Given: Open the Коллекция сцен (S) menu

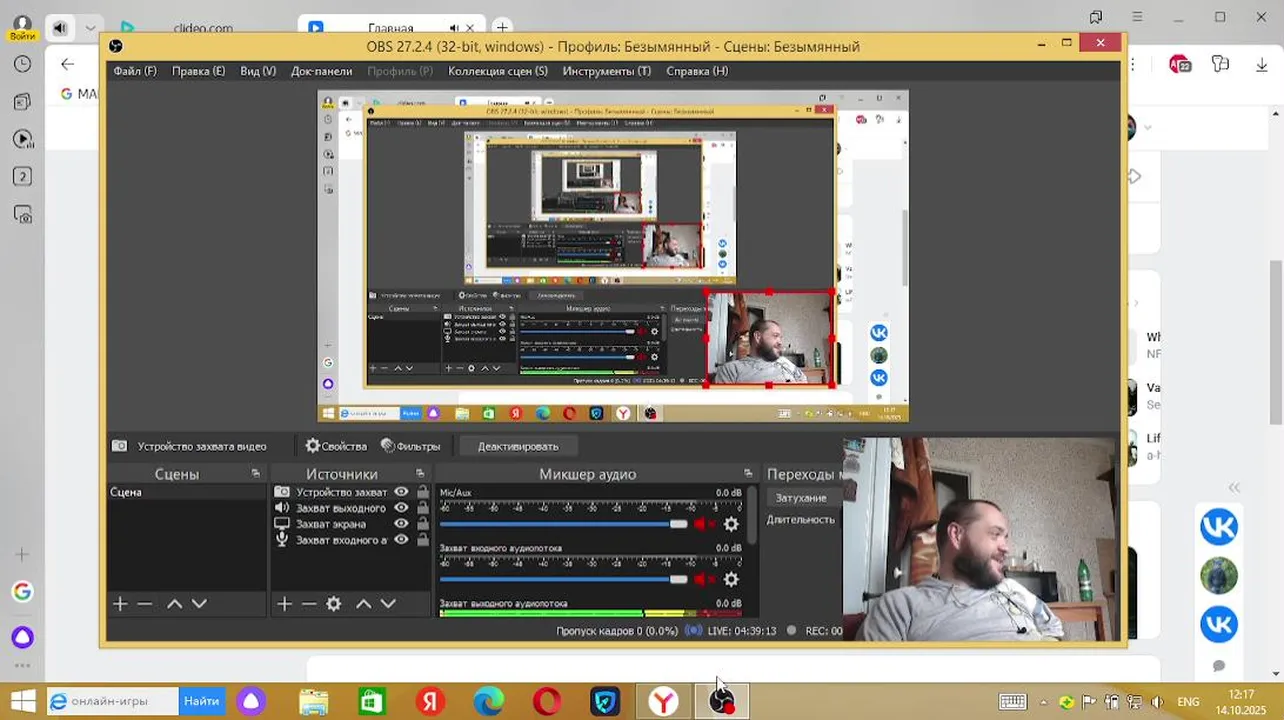Looking at the screenshot, I should tap(498, 71).
